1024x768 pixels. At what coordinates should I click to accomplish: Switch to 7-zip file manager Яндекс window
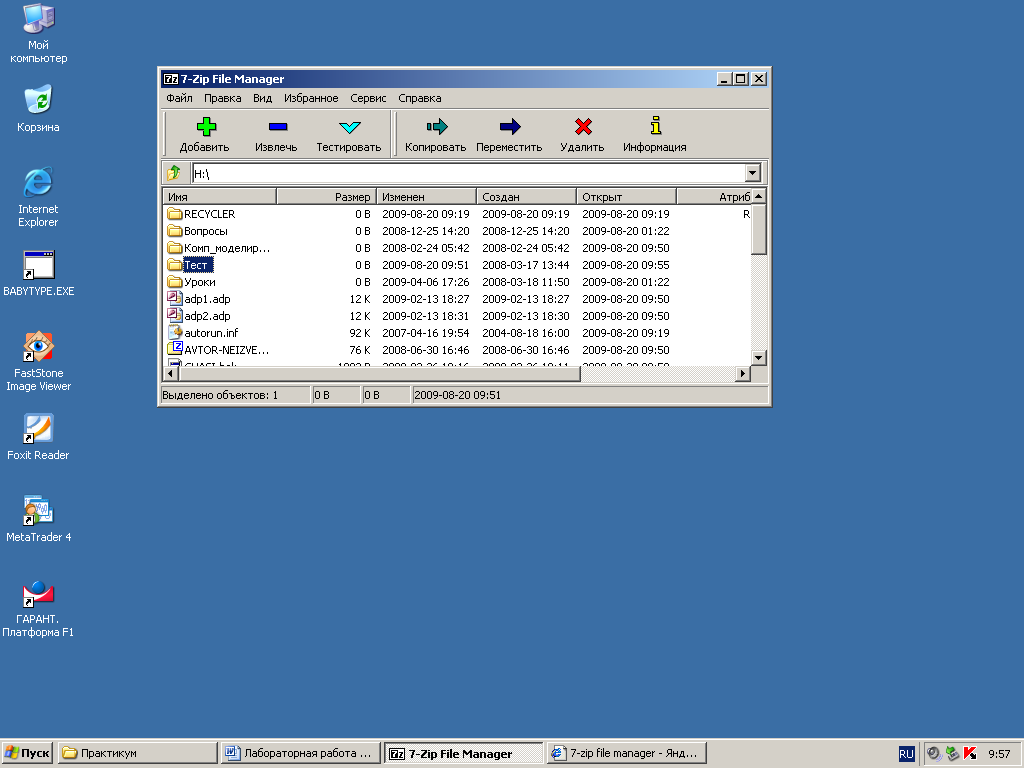[627, 753]
